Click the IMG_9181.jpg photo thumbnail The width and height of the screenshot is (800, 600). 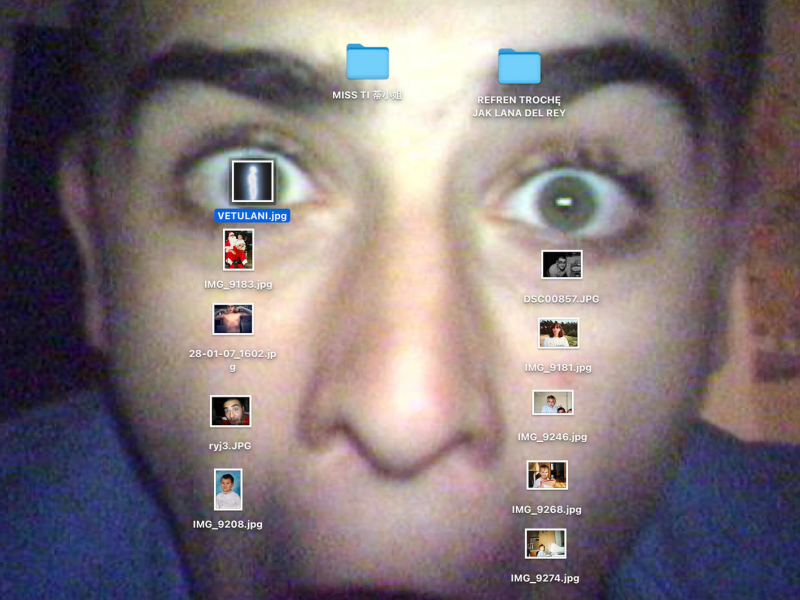558,333
